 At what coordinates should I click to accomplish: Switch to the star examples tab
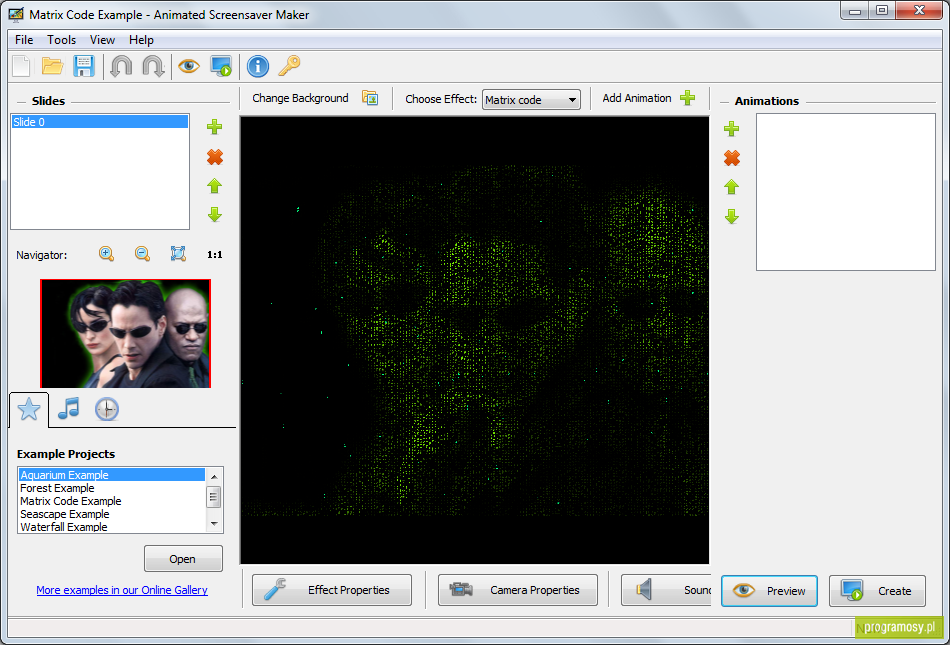(x=29, y=410)
